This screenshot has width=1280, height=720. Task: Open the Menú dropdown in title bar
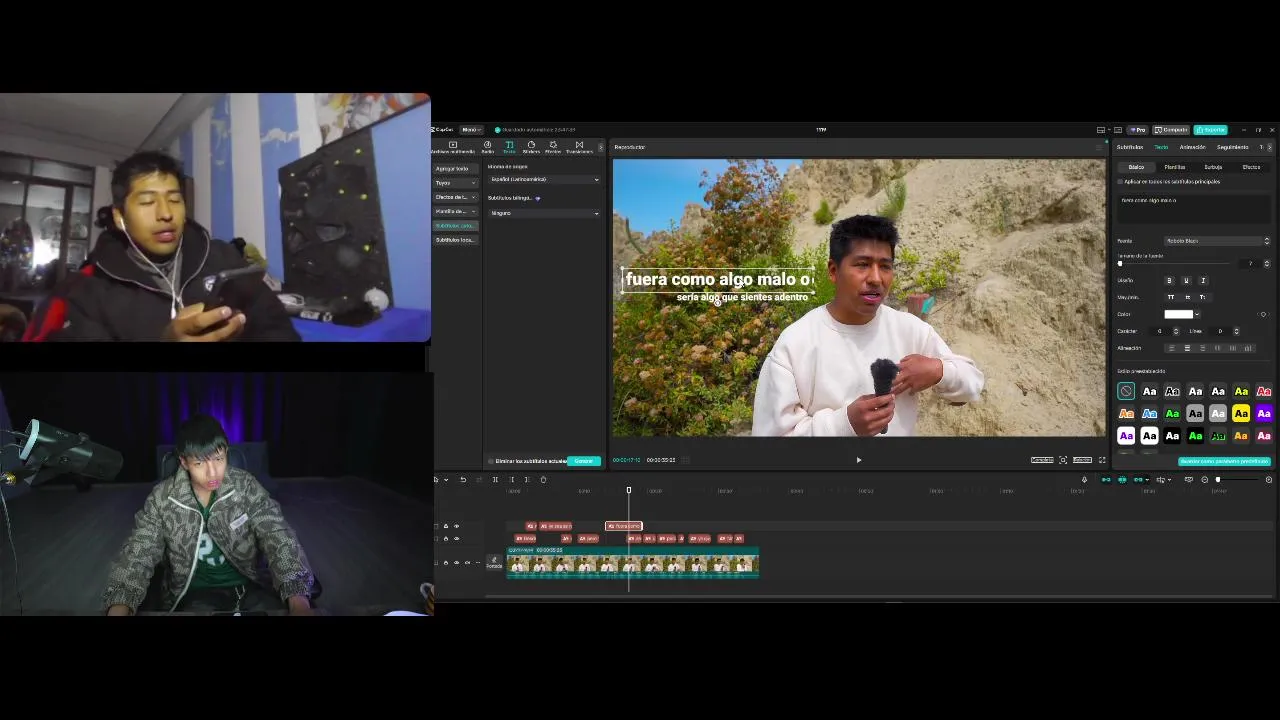[x=471, y=130]
